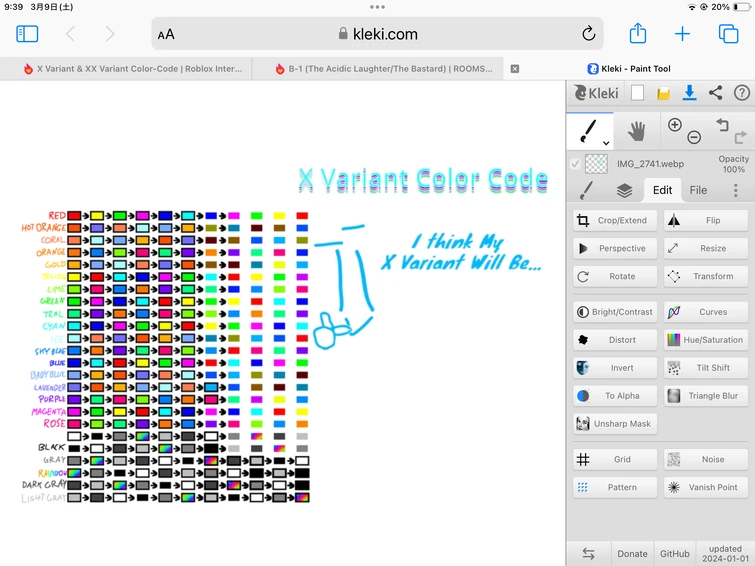Open Kleki help question mark

click(742, 92)
